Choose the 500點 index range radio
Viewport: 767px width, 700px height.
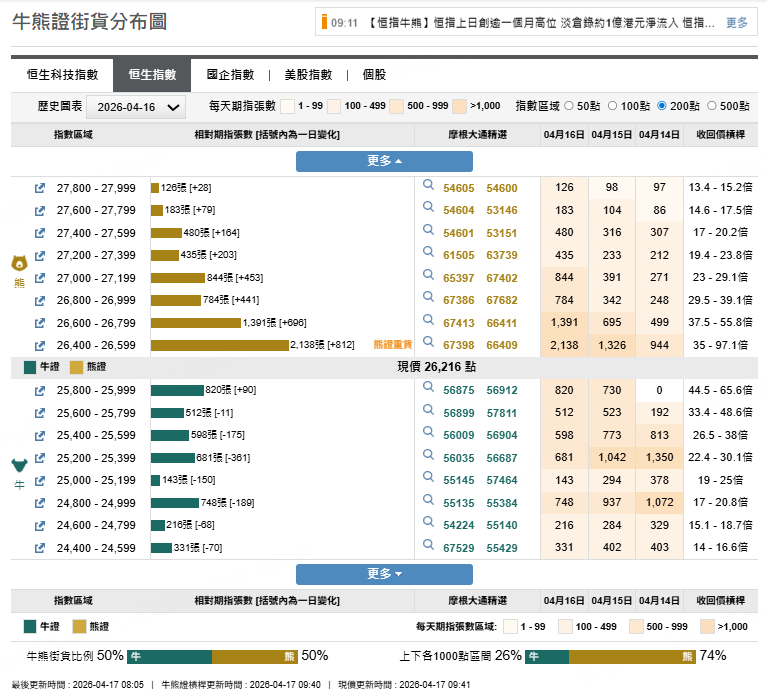coord(712,106)
